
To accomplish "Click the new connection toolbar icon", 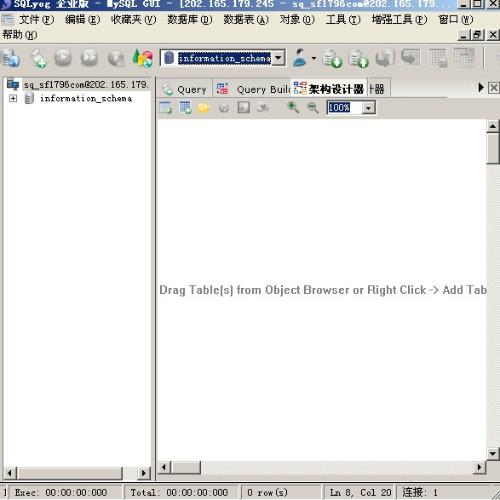I will tap(11, 59).
